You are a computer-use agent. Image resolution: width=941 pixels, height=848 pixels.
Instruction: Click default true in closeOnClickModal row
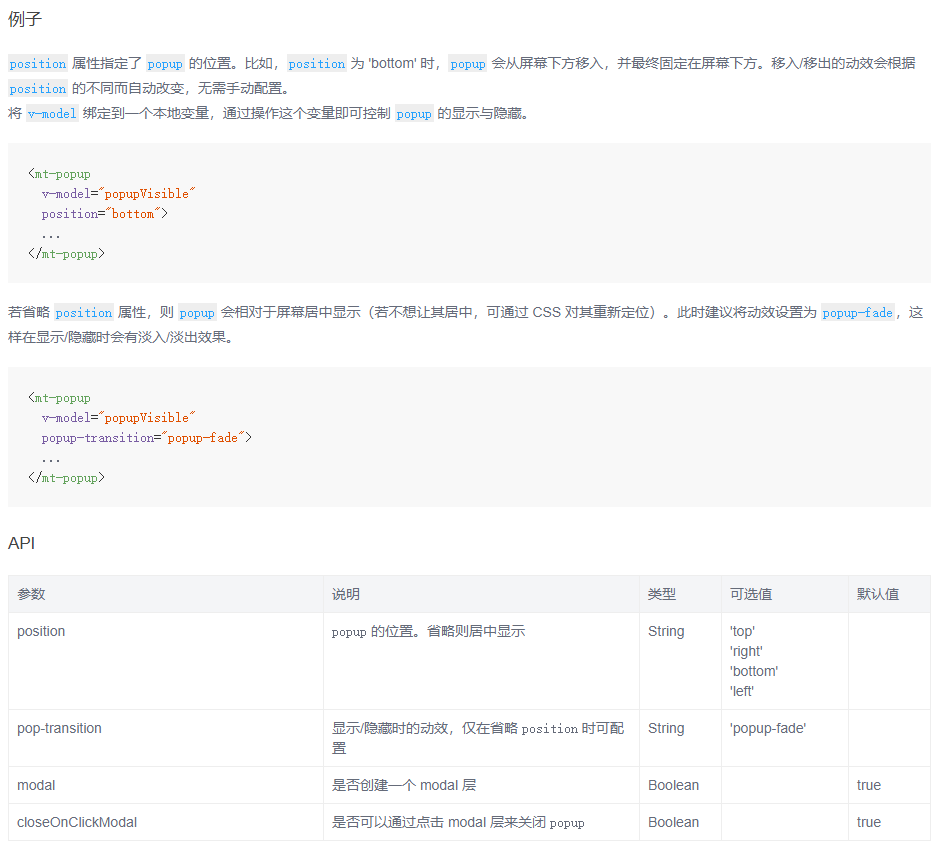click(868, 822)
